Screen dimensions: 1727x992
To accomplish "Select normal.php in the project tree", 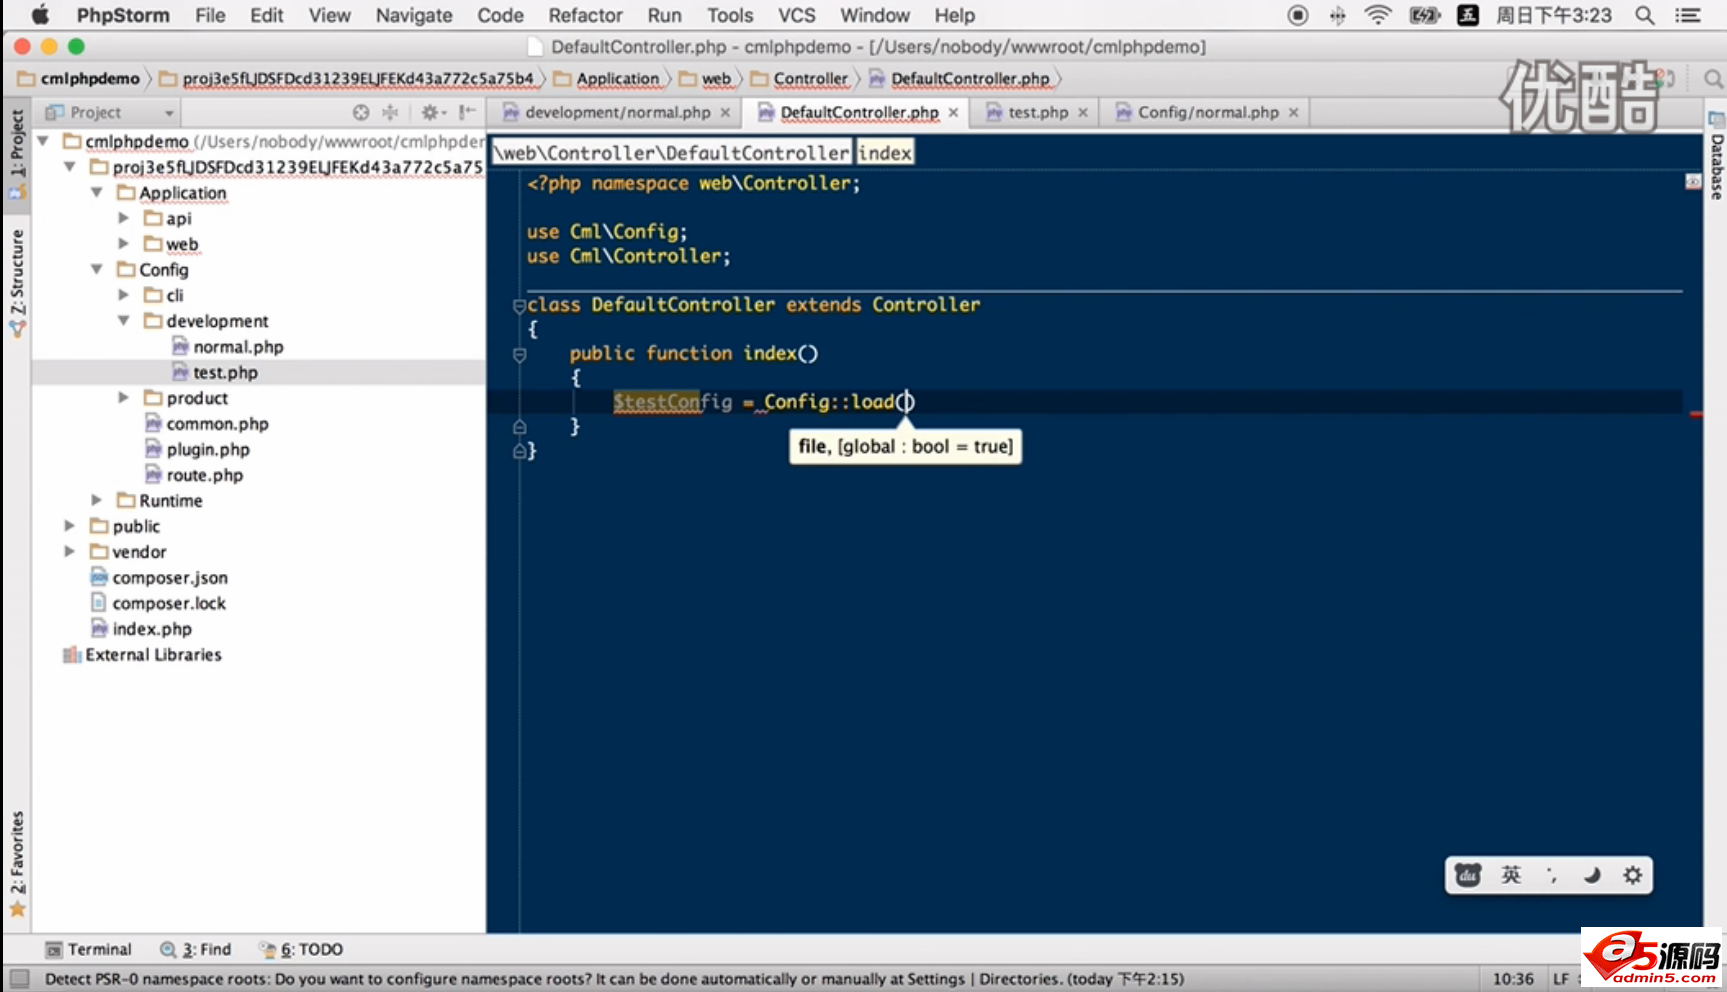I will point(238,346).
